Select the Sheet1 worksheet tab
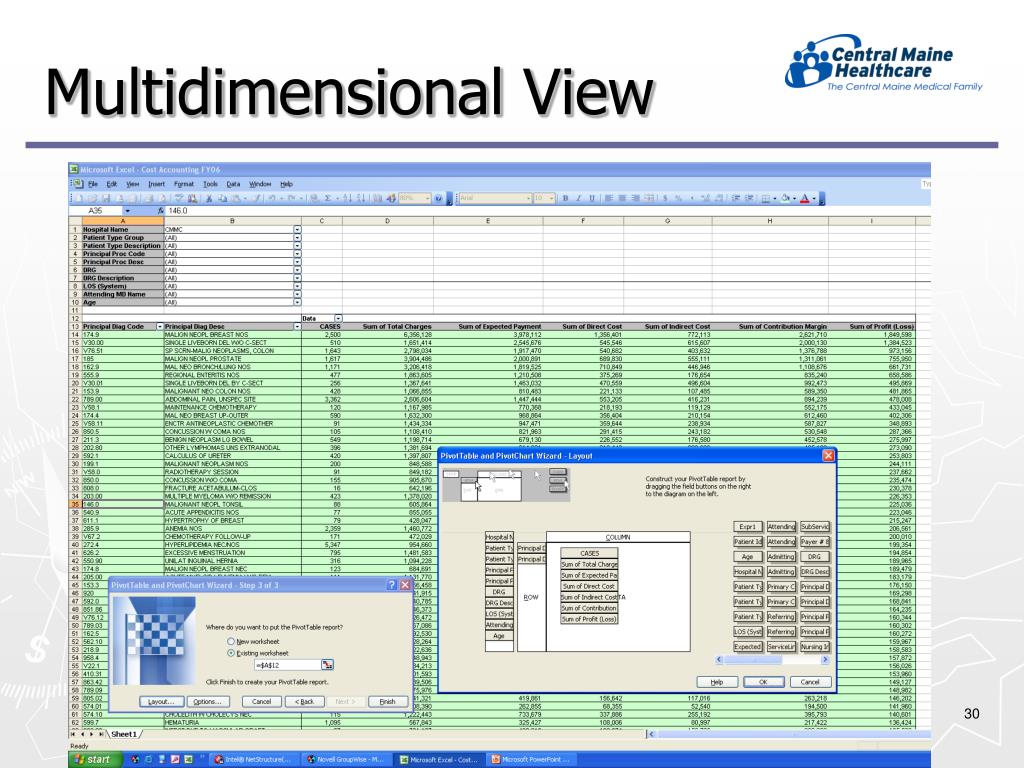Screen dimensions: 1024x768 [123, 734]
